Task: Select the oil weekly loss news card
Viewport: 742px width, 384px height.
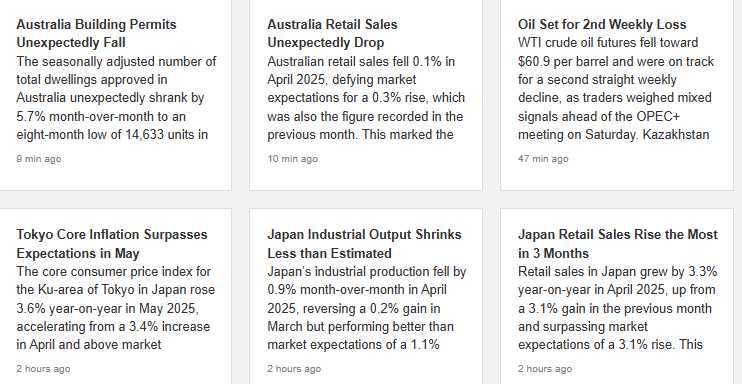Action: point(617,95)
